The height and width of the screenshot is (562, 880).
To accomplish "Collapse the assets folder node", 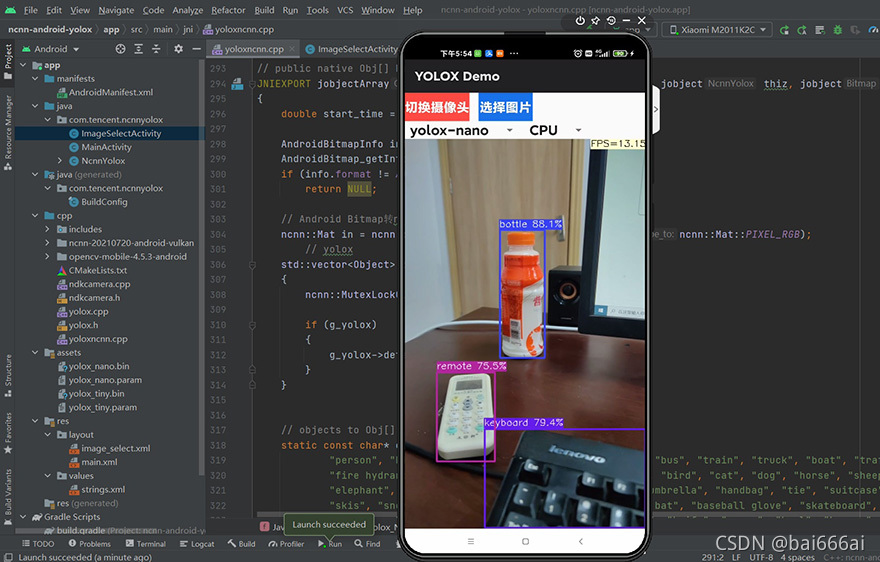I will (x=35, y=353).
